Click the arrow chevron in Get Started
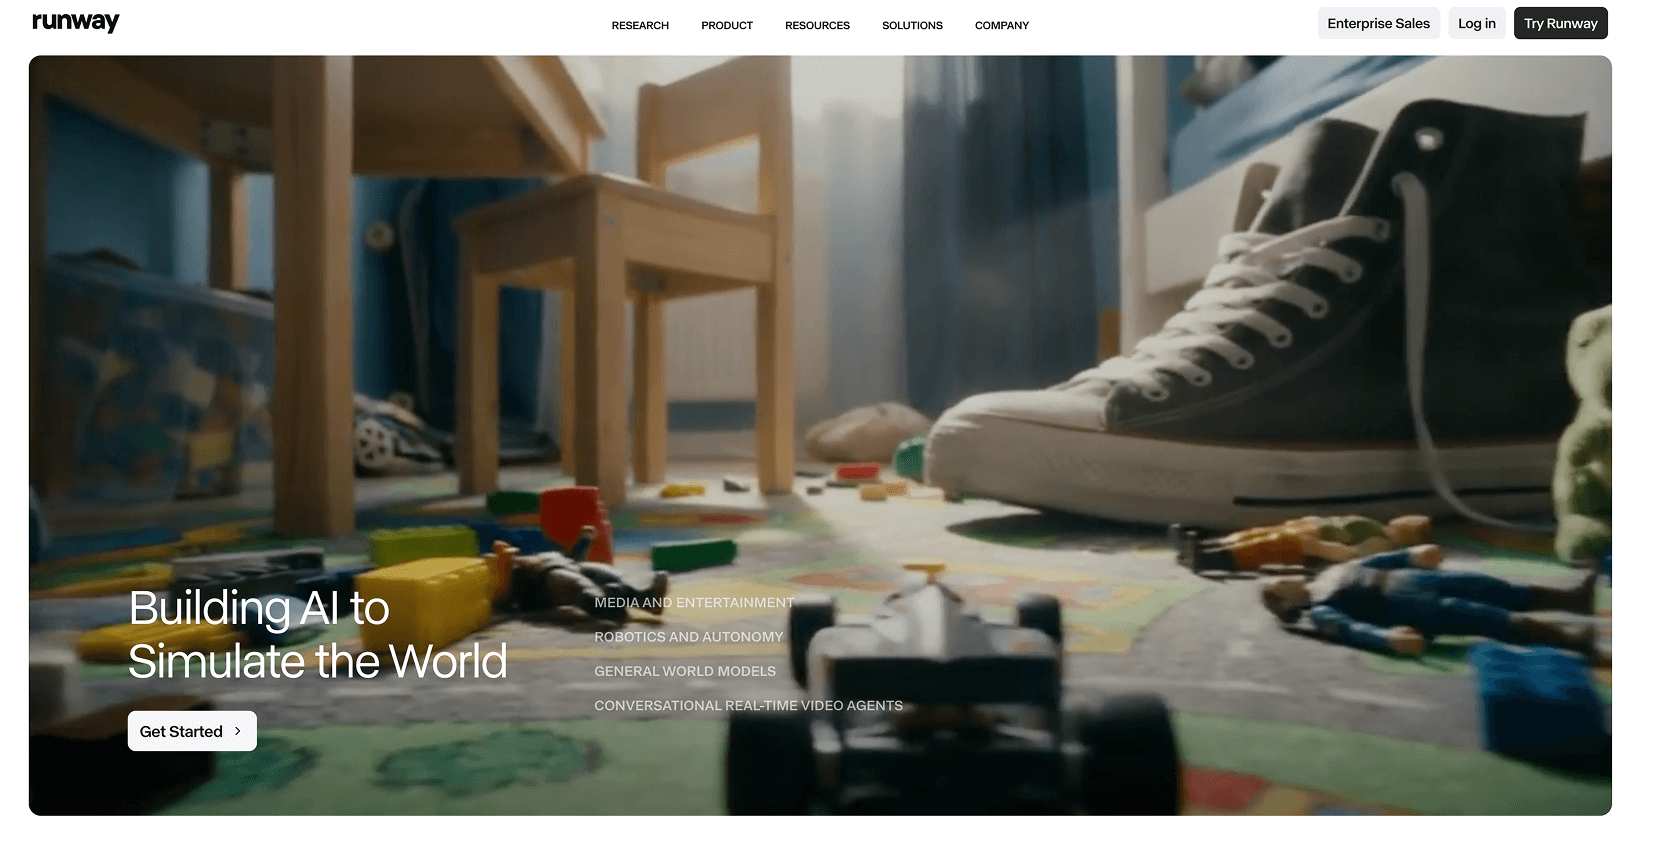Viewport: 1656px width, 850px height. (237, 731)
